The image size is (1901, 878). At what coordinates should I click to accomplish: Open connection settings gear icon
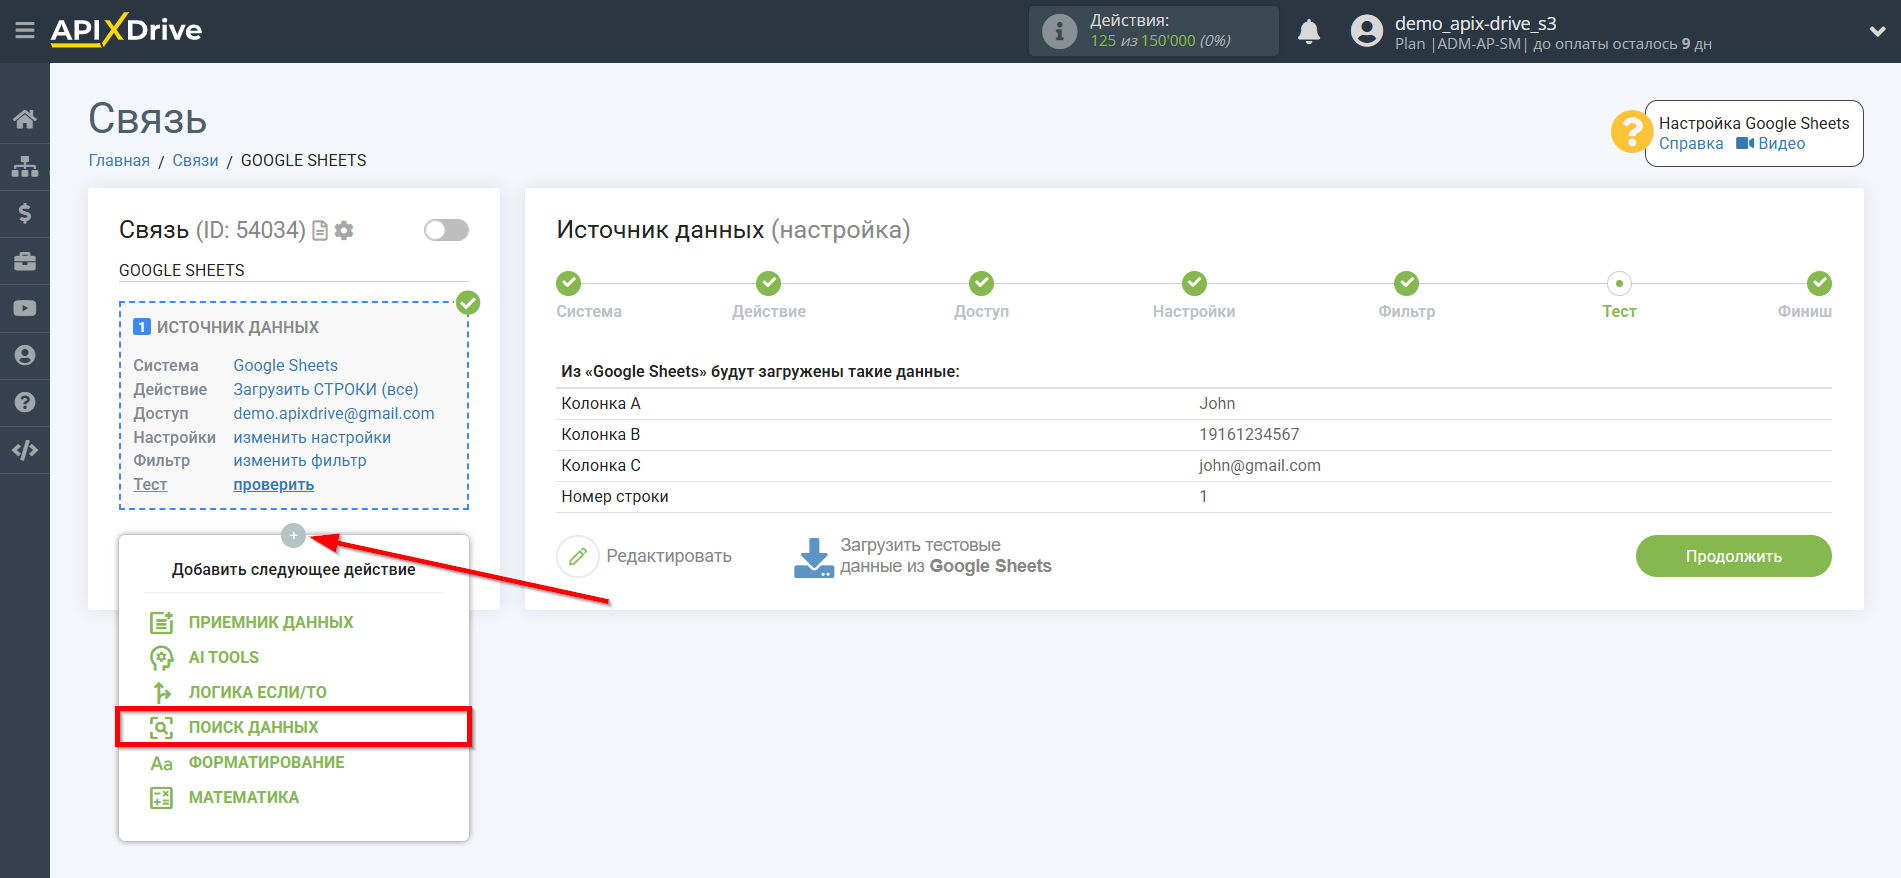tap(344, 231)
